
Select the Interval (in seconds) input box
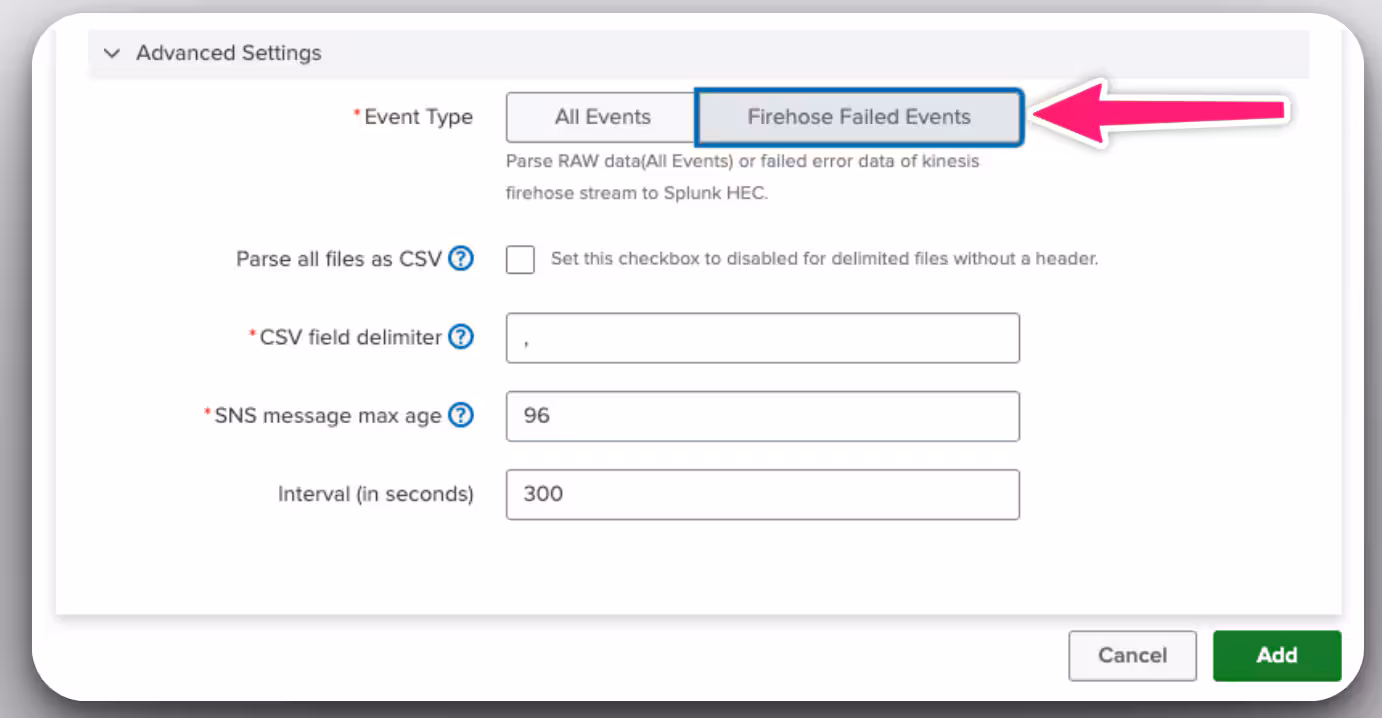click(762, 494)
